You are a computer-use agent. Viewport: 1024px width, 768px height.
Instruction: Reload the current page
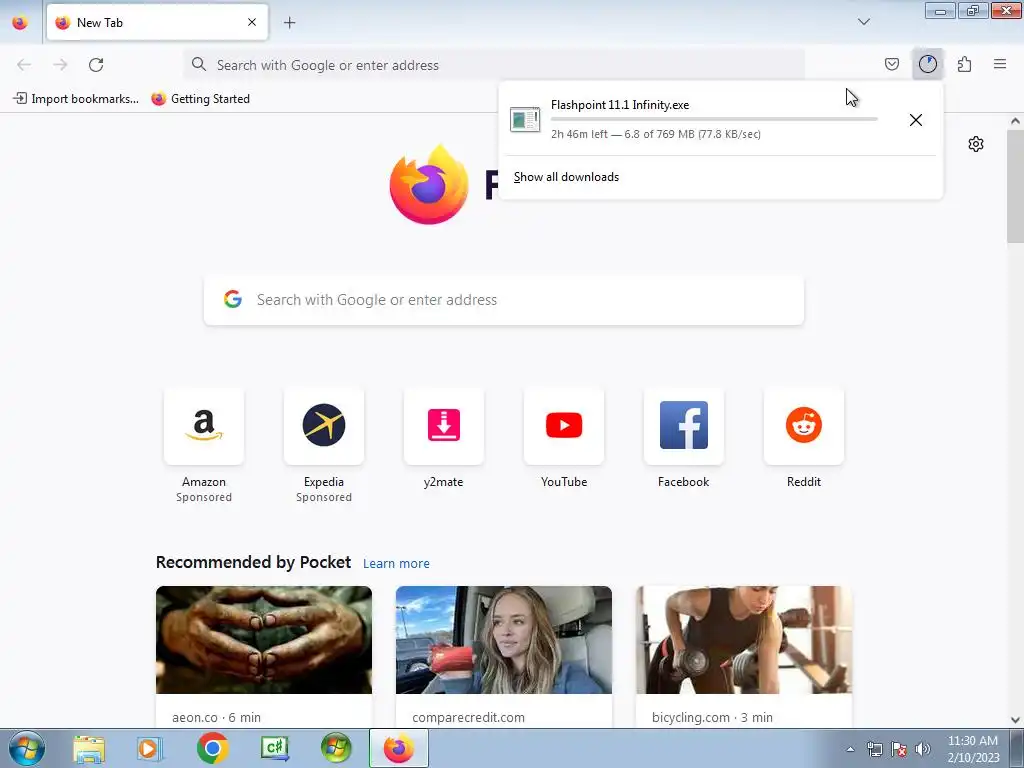[96, 65]
